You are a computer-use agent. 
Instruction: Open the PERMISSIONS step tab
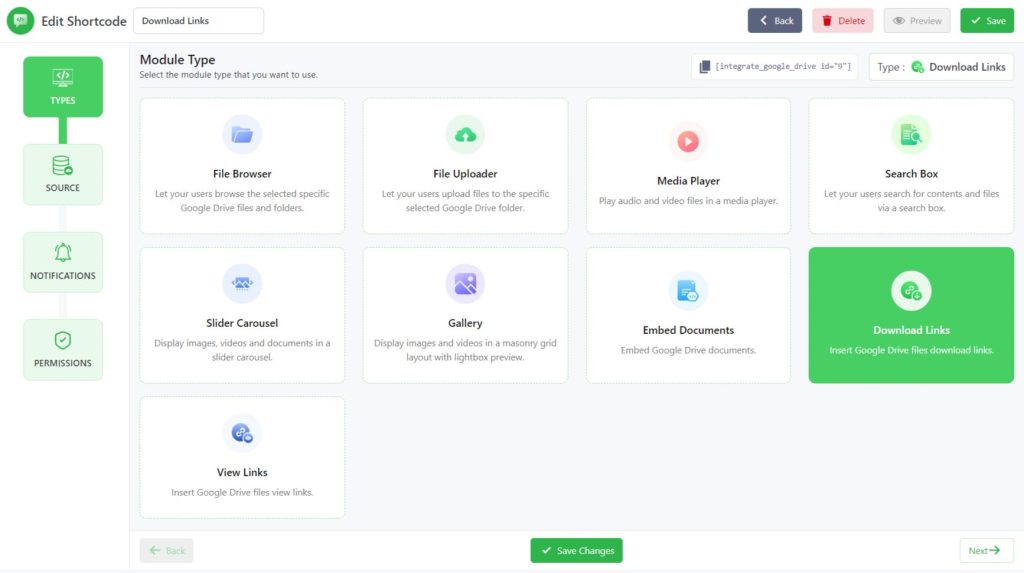coord(63,350)
